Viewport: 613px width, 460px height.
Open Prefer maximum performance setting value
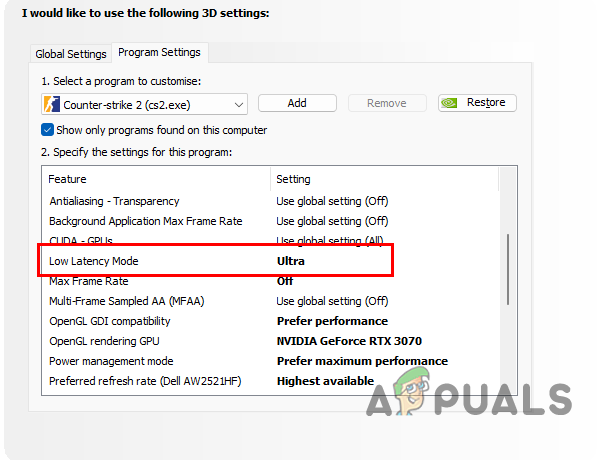point(362,361)
